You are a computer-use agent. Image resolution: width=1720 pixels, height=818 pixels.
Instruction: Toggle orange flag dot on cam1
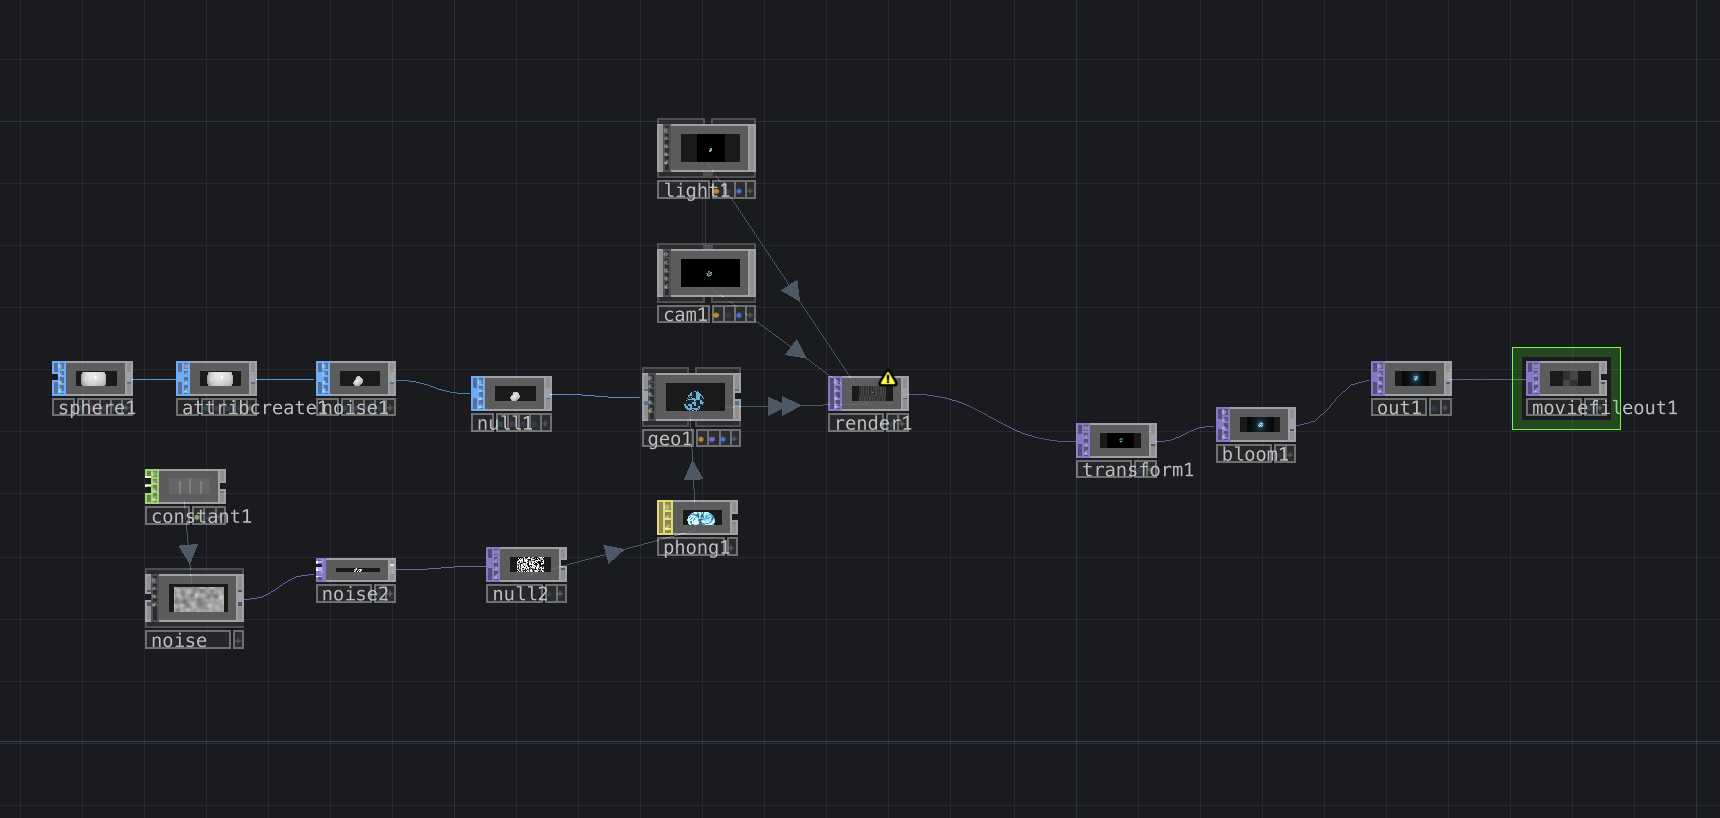pyautogui.click(x=716, y=315)
